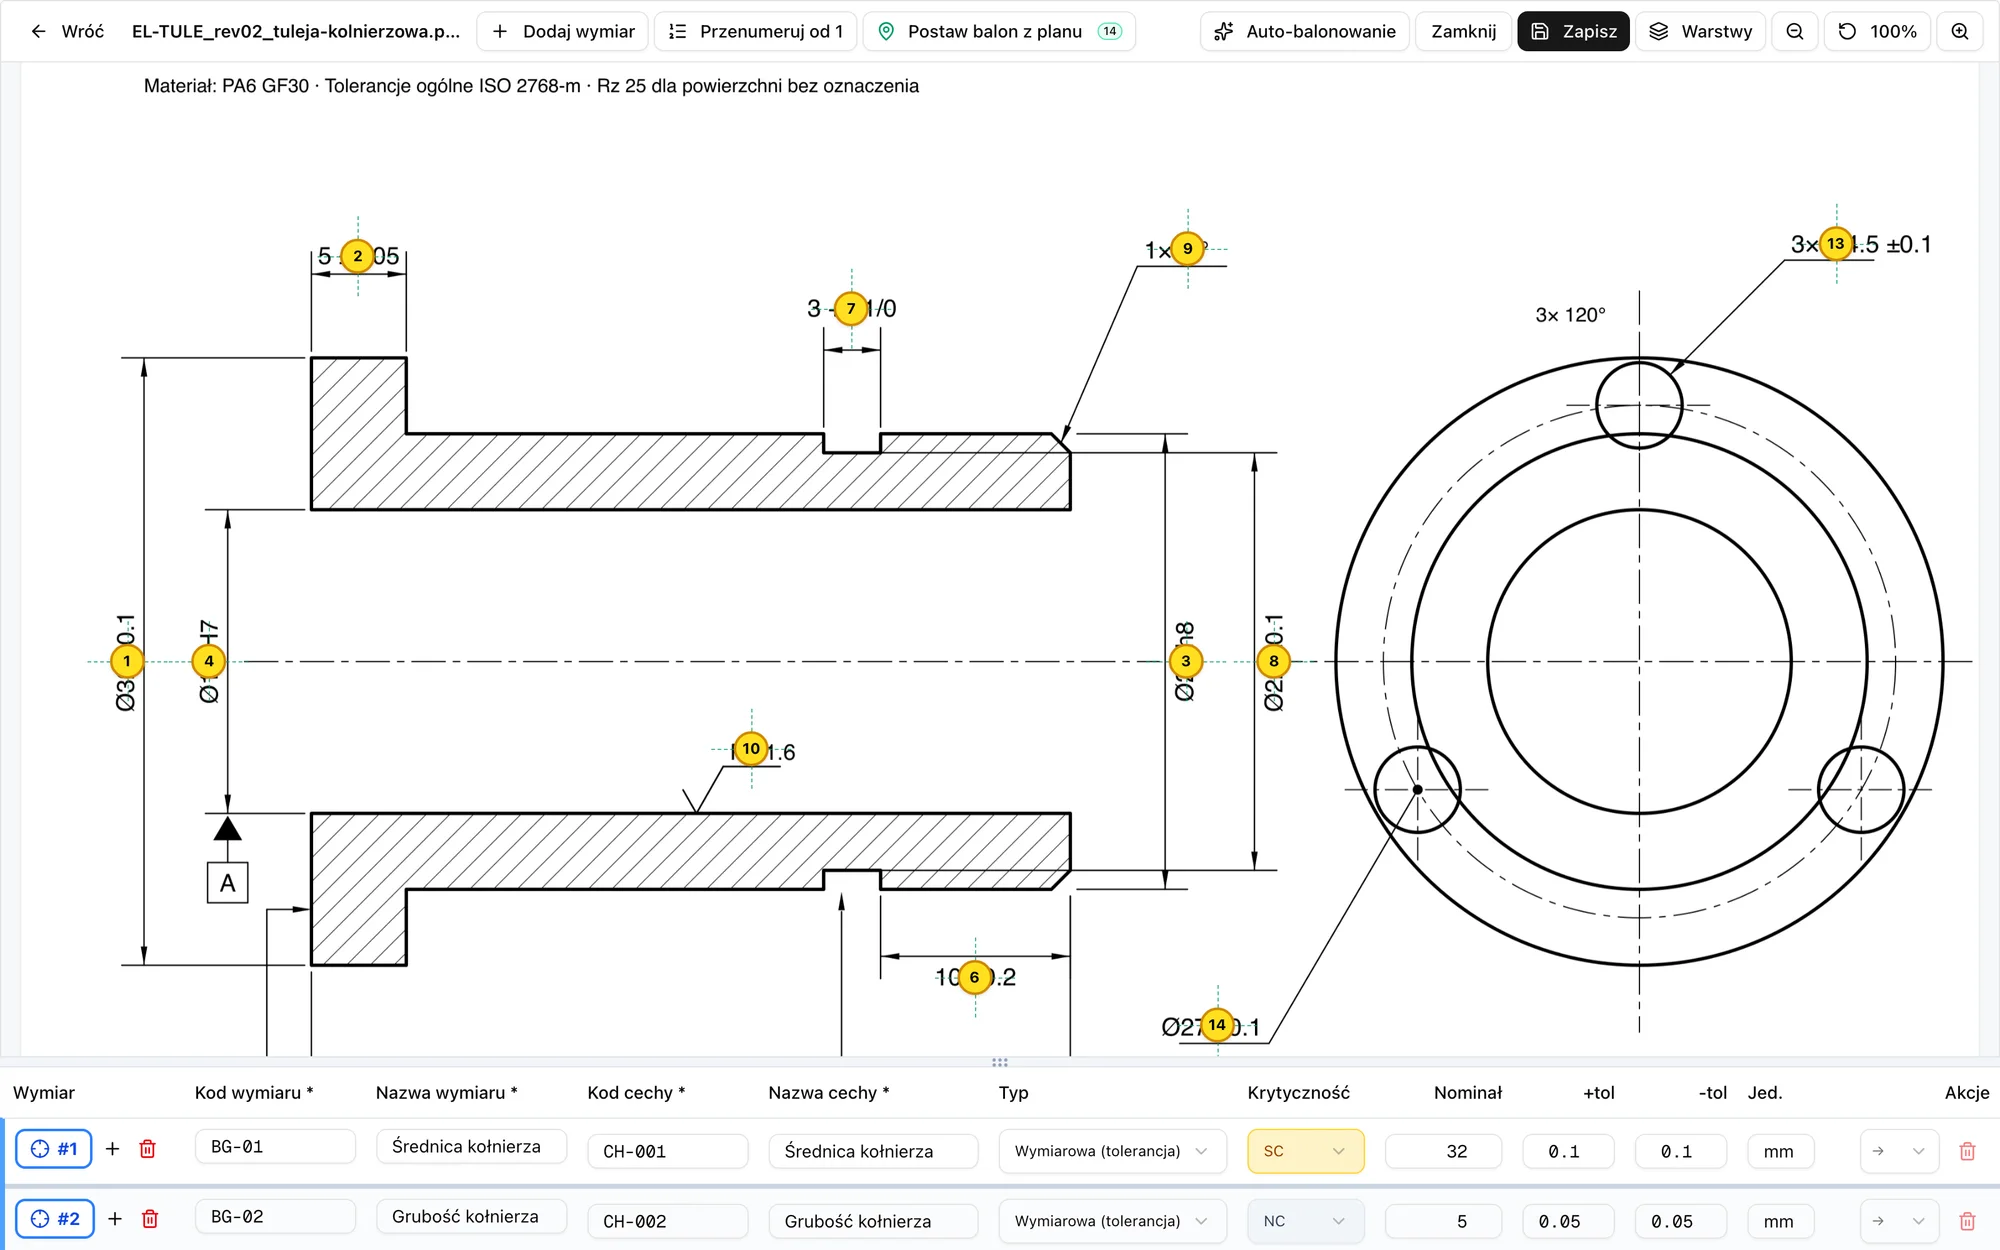Viewport: 2000px width, 1250px height.
Task: Click the Kod wymiaru column header
Action: pyautogui.click(x=254, y=1093)
